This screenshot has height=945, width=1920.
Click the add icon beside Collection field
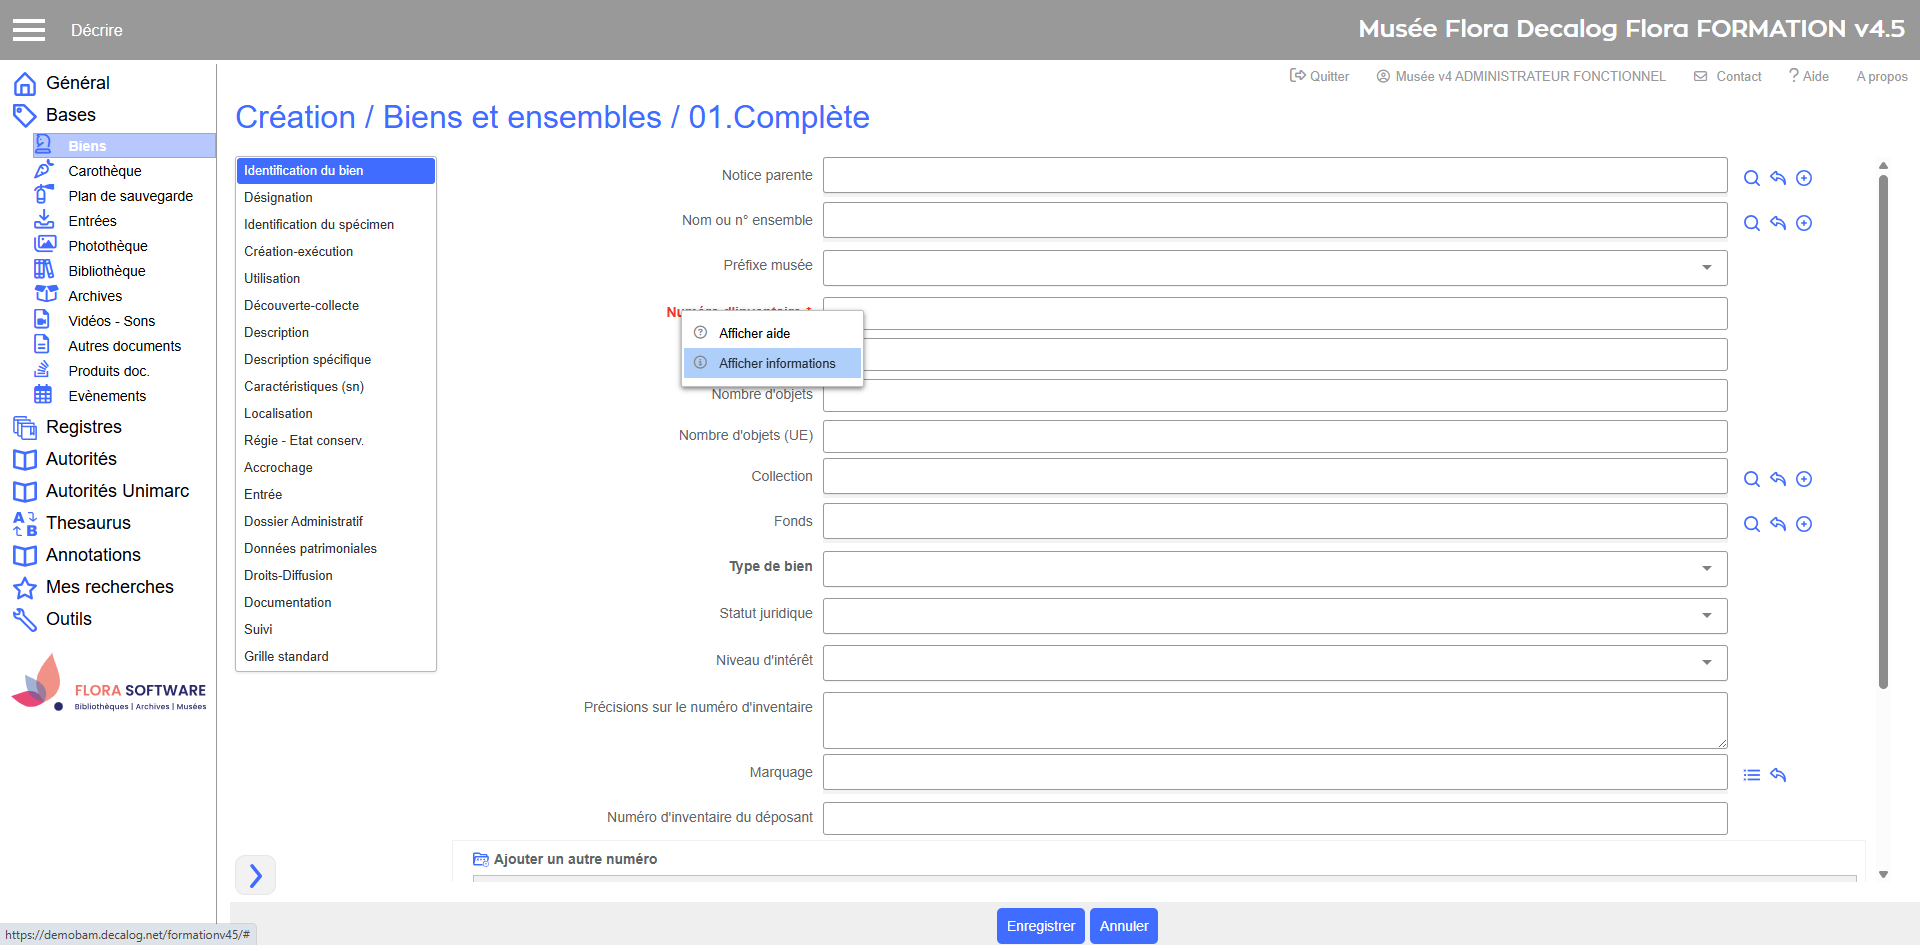point(1803,479)
